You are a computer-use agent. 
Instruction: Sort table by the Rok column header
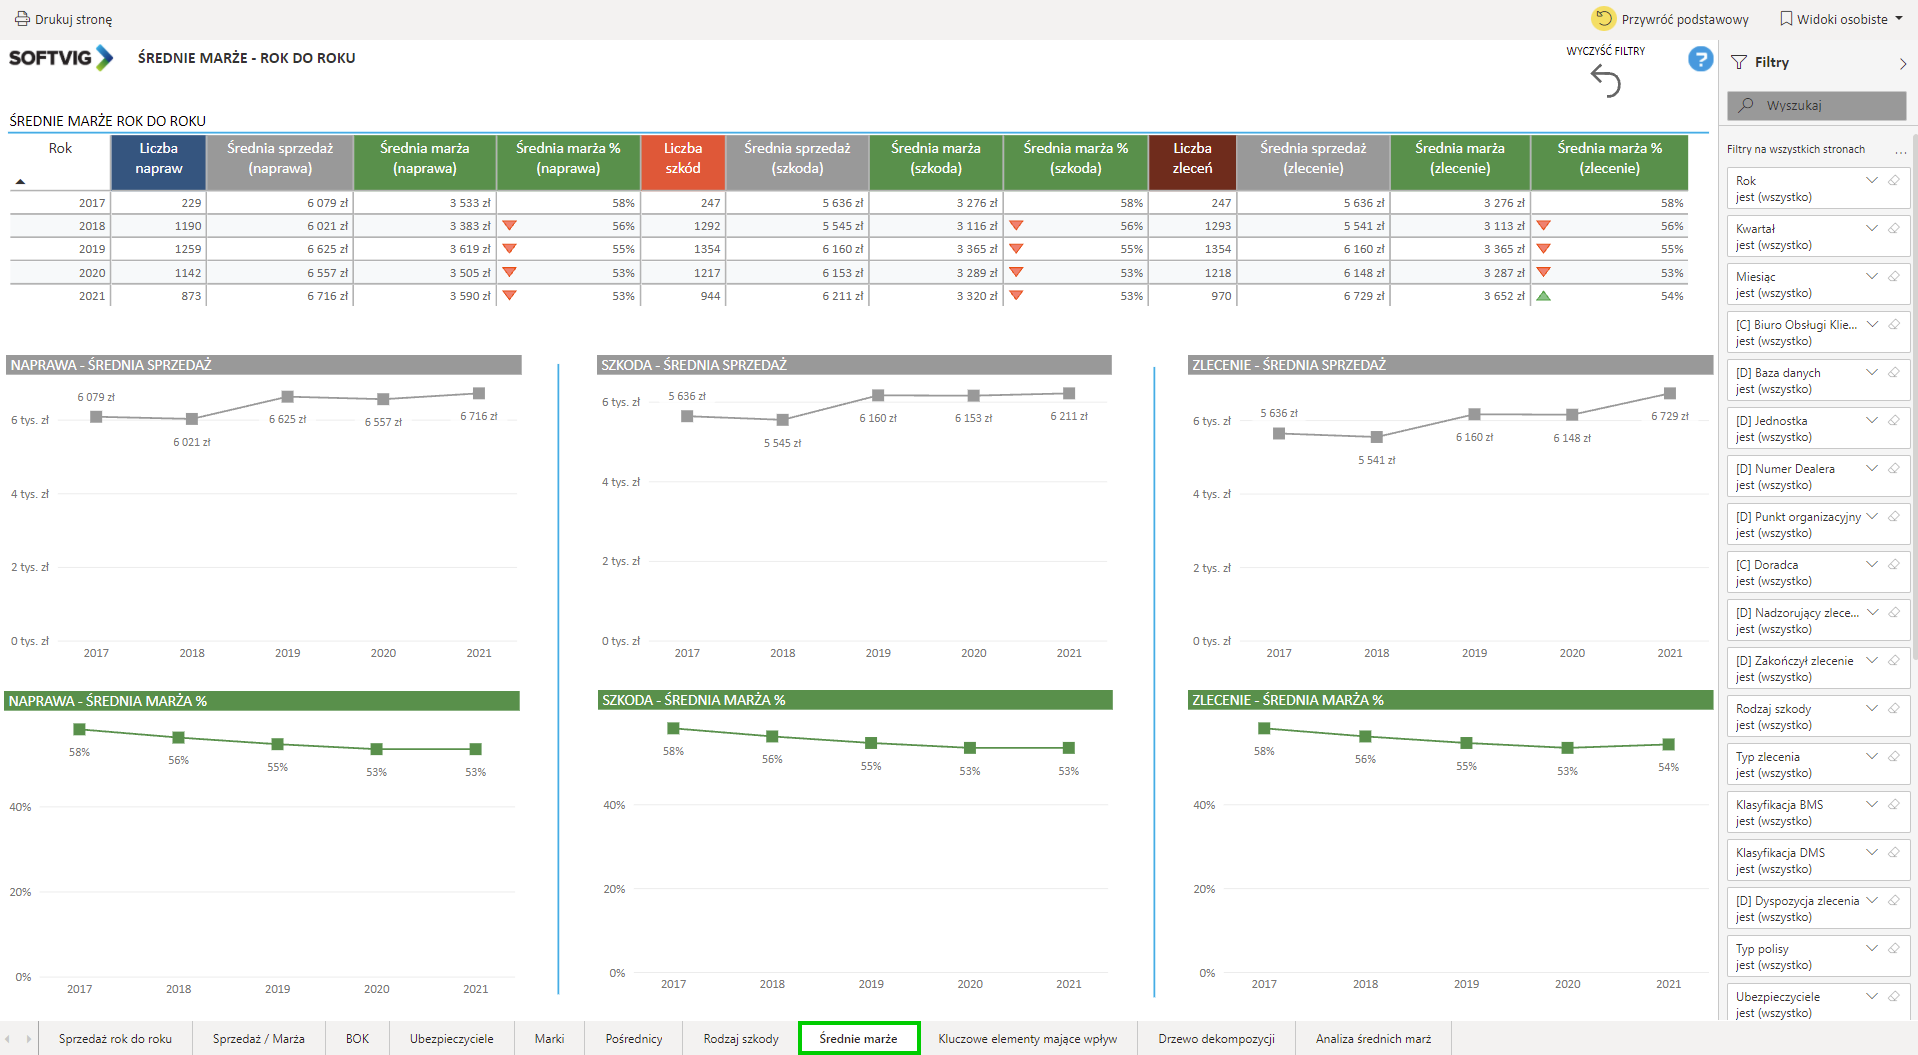60,149
